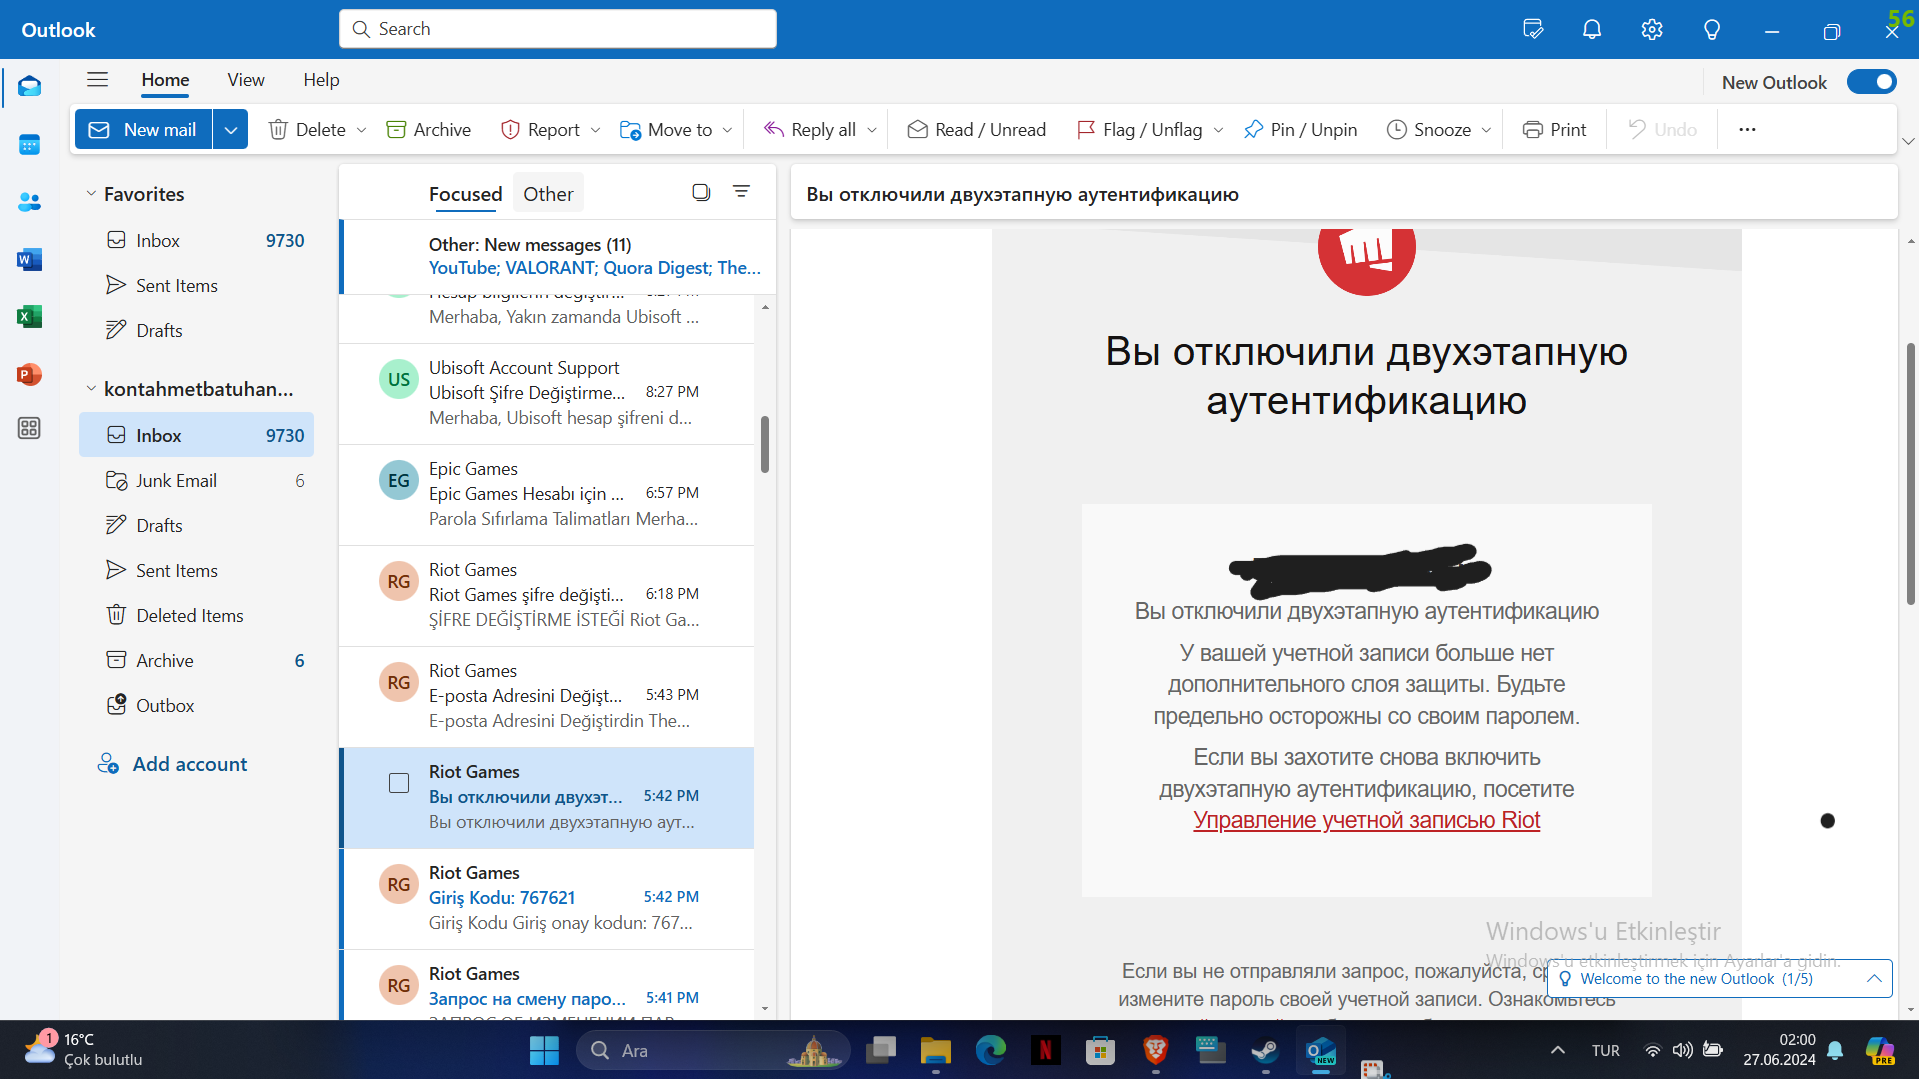This screenshot has height=1079, width=1919.
Task: Click the Reply all button
Action: coord(810,130)
